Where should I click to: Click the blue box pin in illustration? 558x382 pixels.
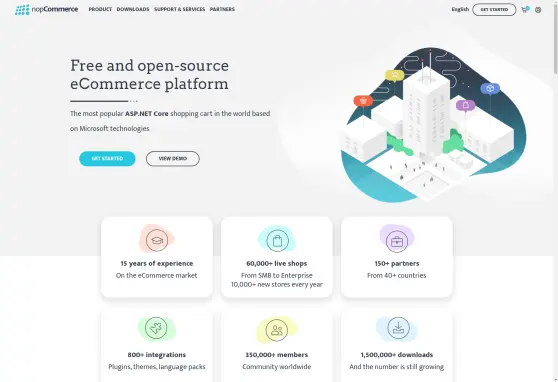coord(490,88)
